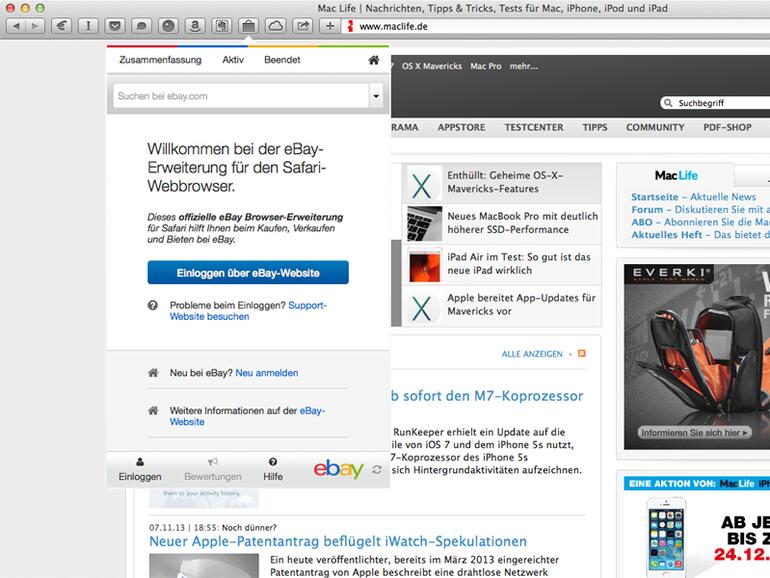The image size is (770, 578).
Task: Click the Amazon toolbar extension icon
Action: click(195, 24)
